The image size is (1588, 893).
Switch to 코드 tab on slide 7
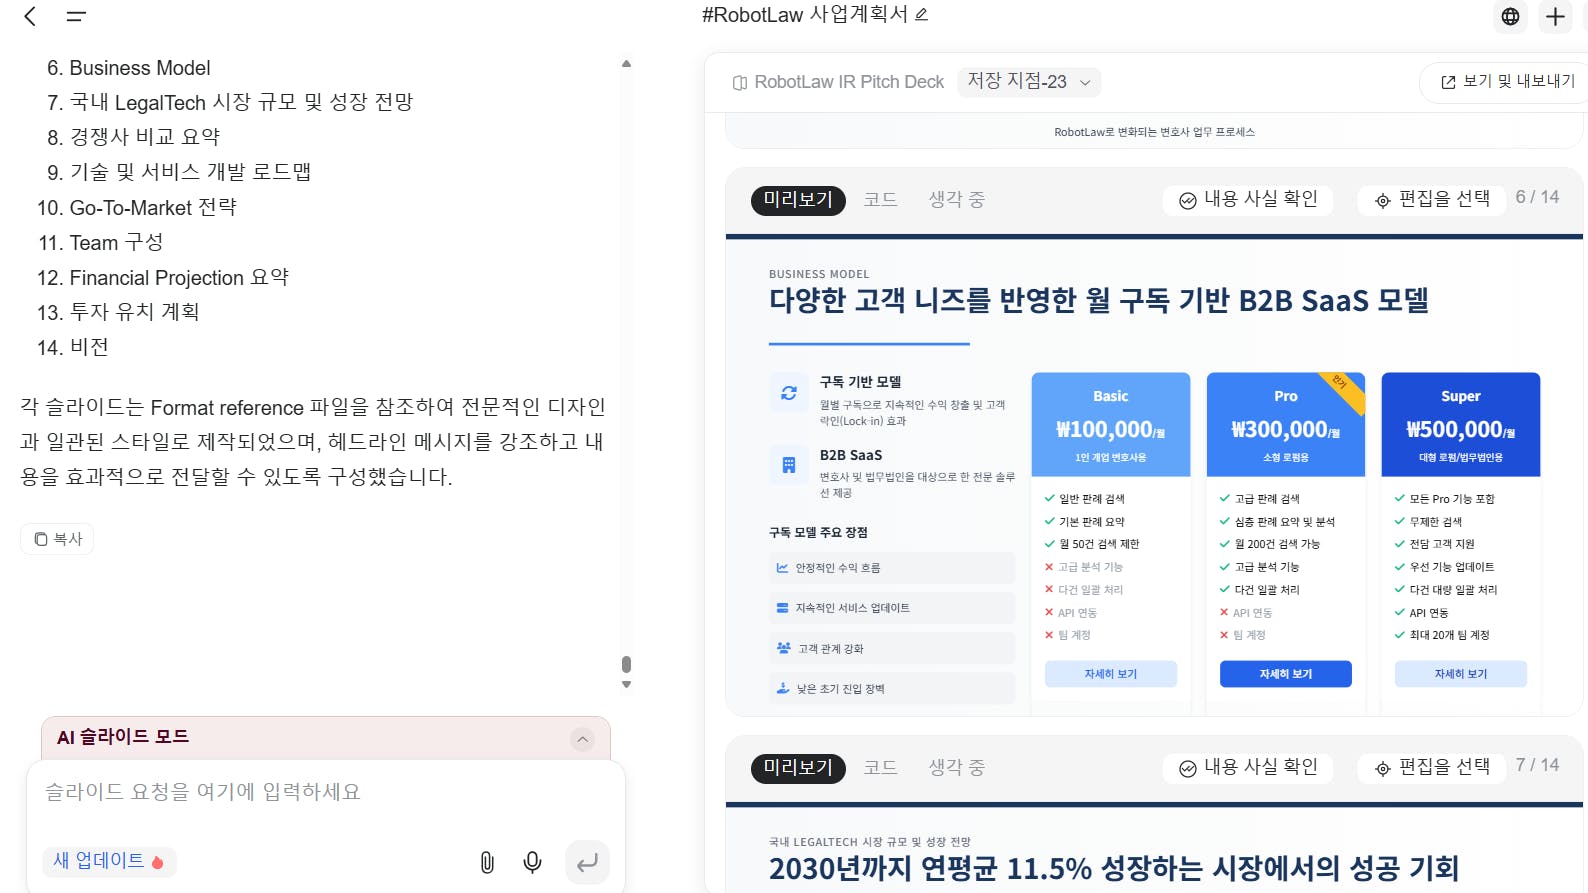(x=880, y=768)
